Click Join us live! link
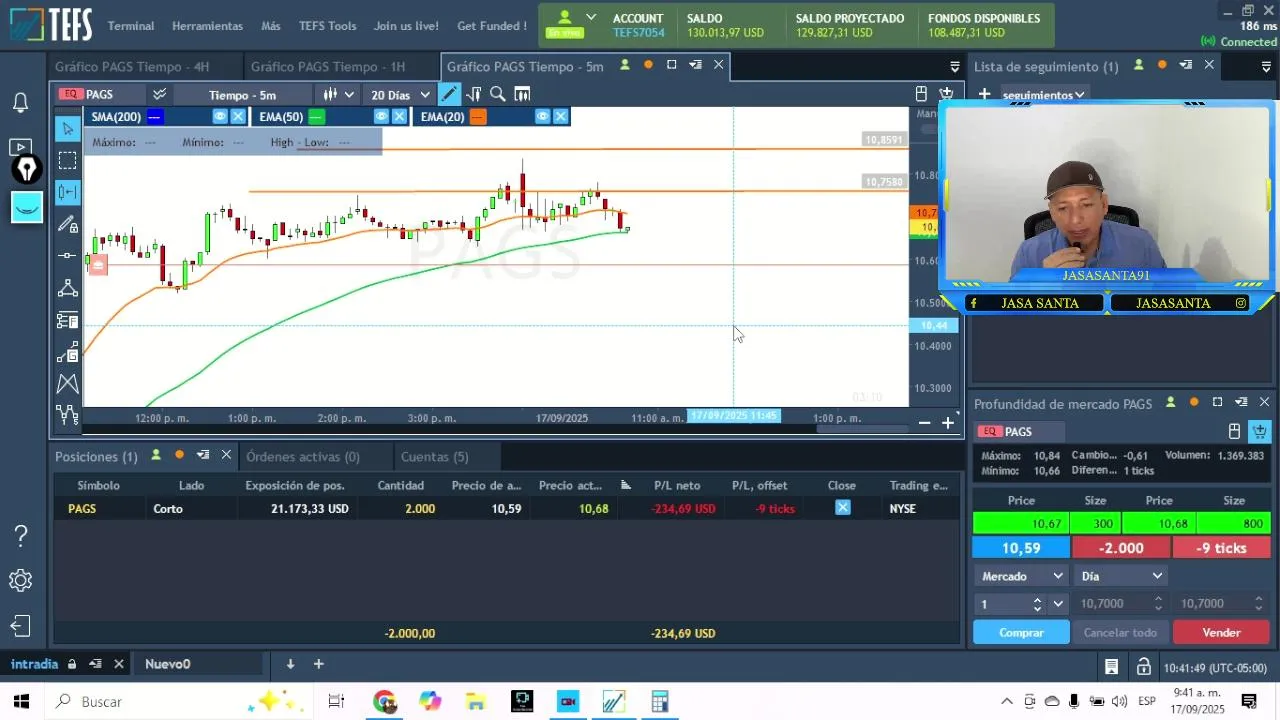 coord(406,26)
